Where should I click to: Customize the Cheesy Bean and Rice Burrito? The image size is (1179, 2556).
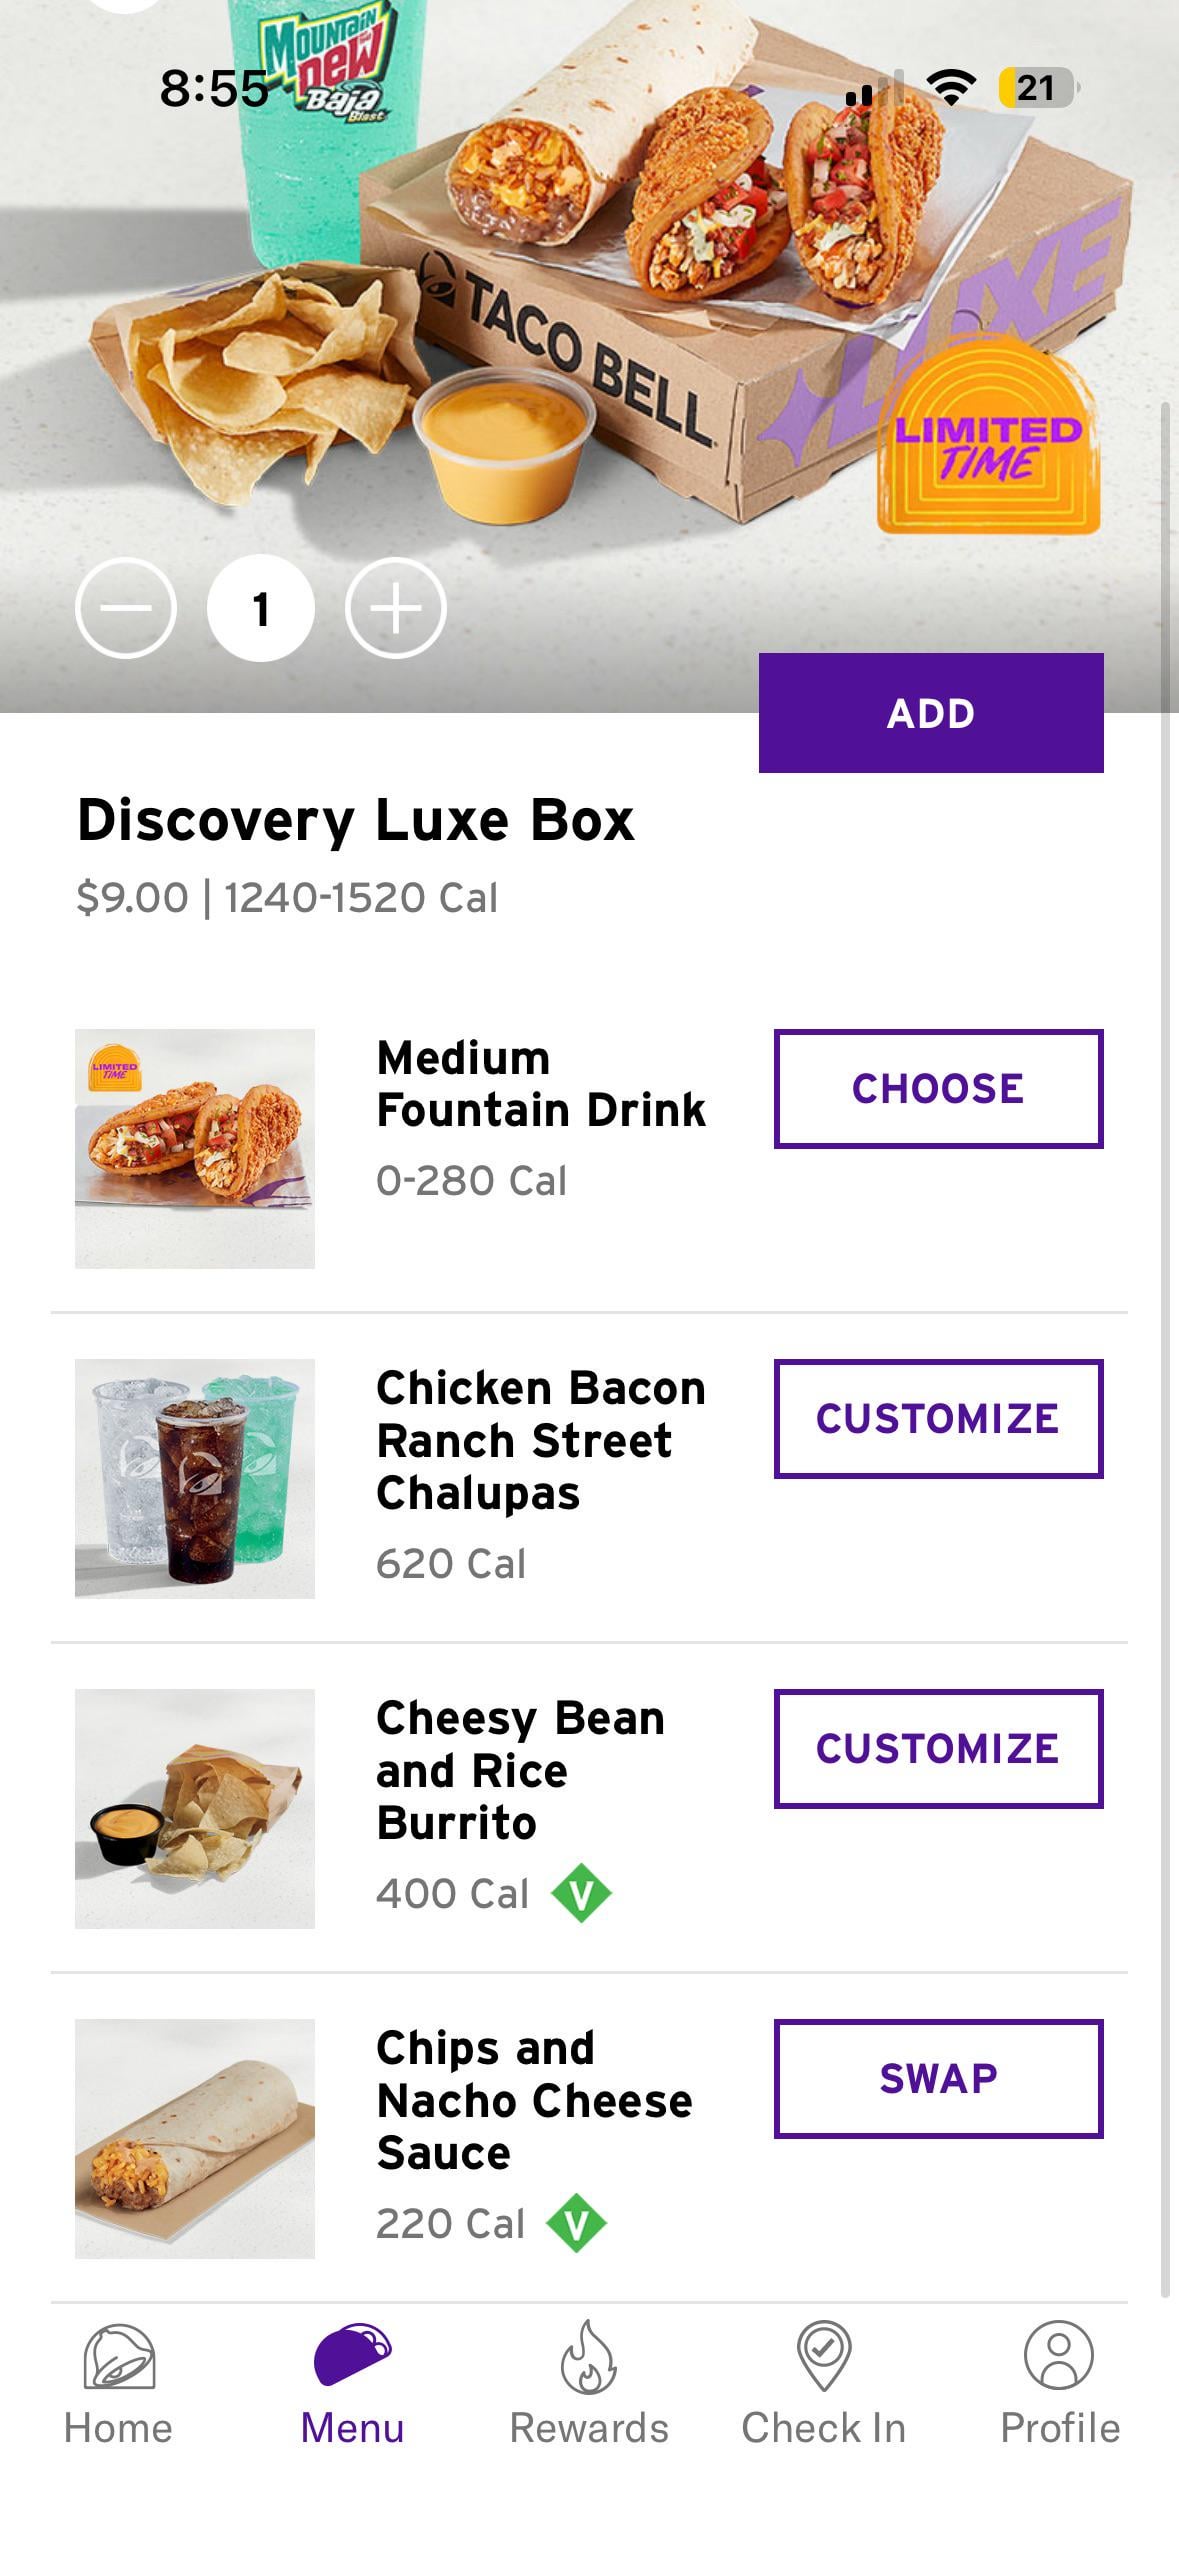[938, 1748]
